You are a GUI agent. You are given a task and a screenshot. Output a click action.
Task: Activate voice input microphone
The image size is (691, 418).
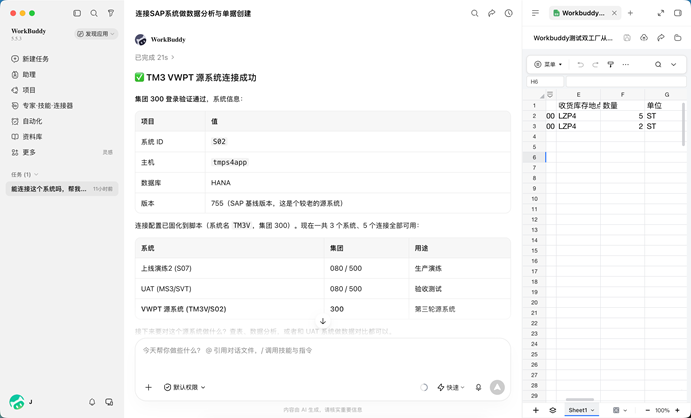coord(478,387)
